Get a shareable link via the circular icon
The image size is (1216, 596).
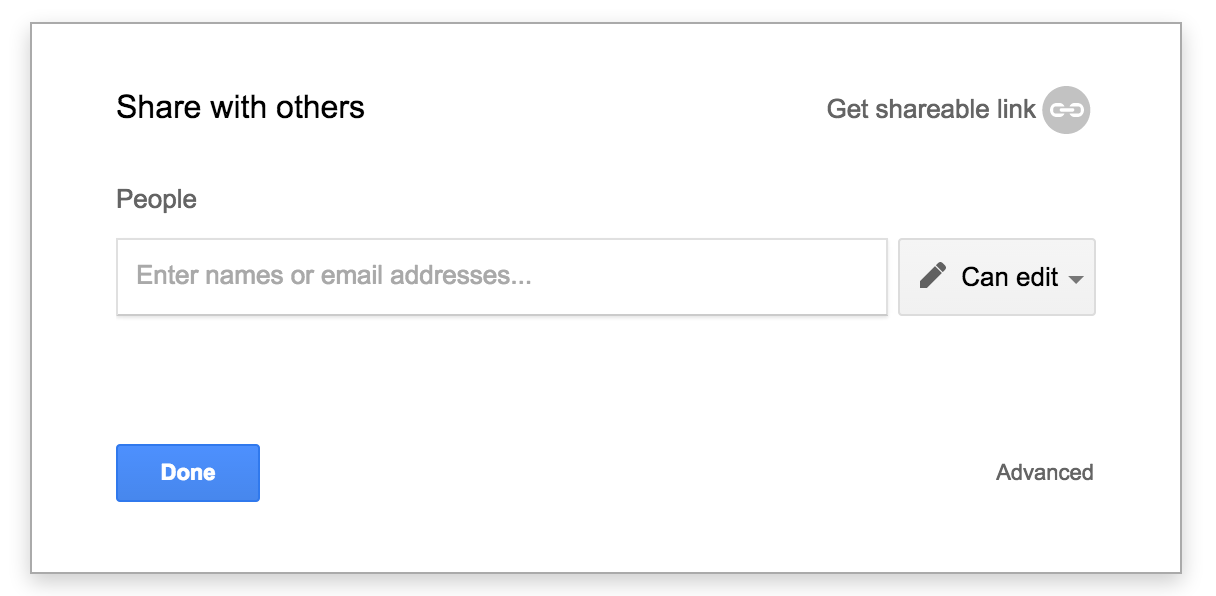[x=1066, y=109]
